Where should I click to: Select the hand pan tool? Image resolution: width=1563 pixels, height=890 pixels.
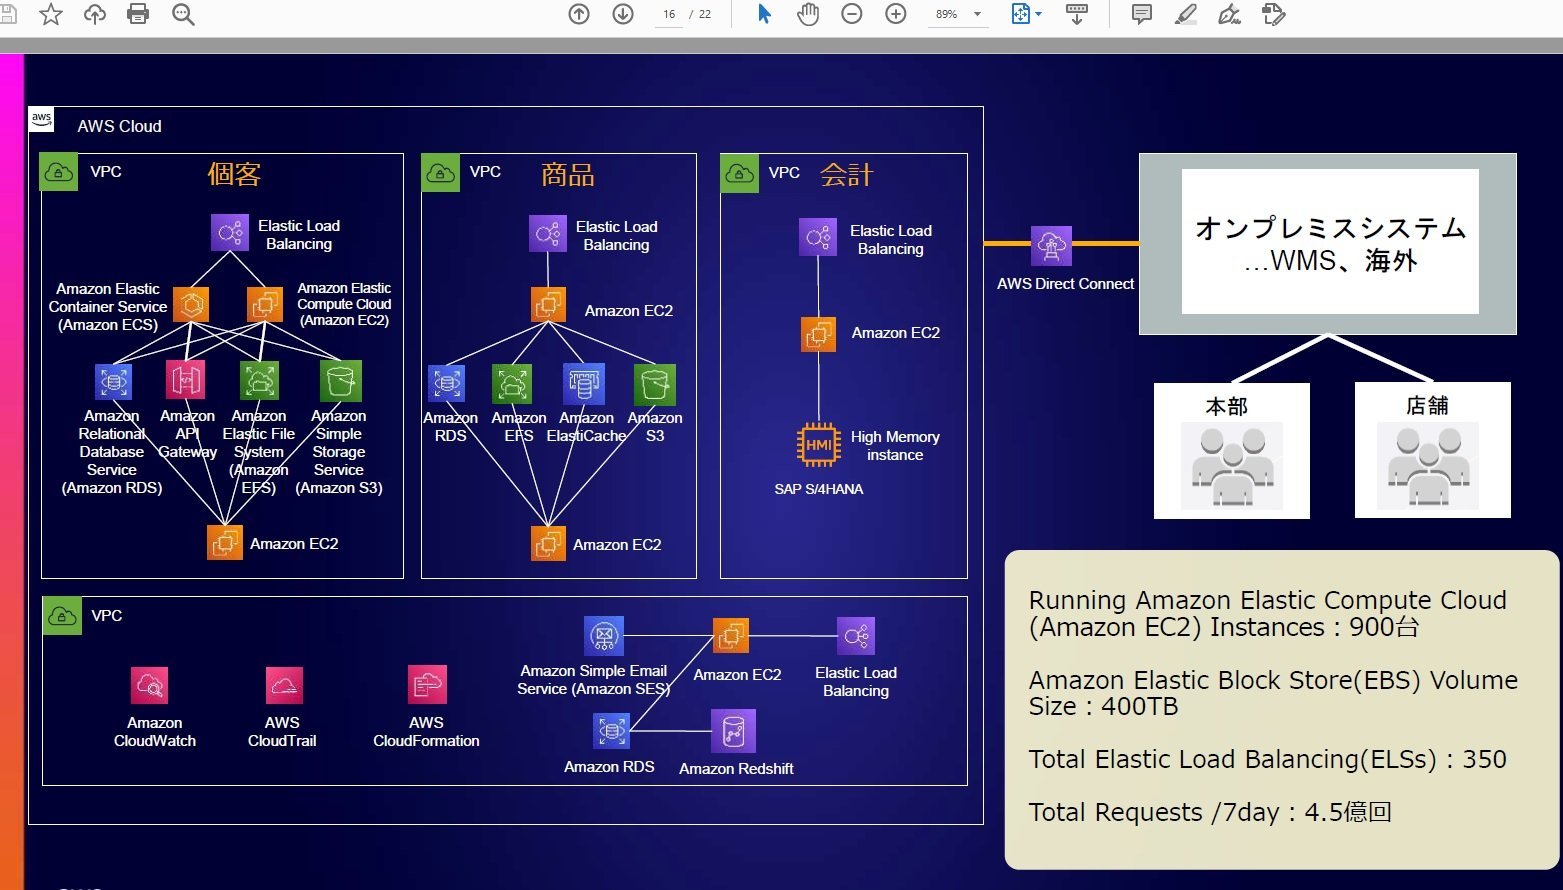[x=808, y=14]
